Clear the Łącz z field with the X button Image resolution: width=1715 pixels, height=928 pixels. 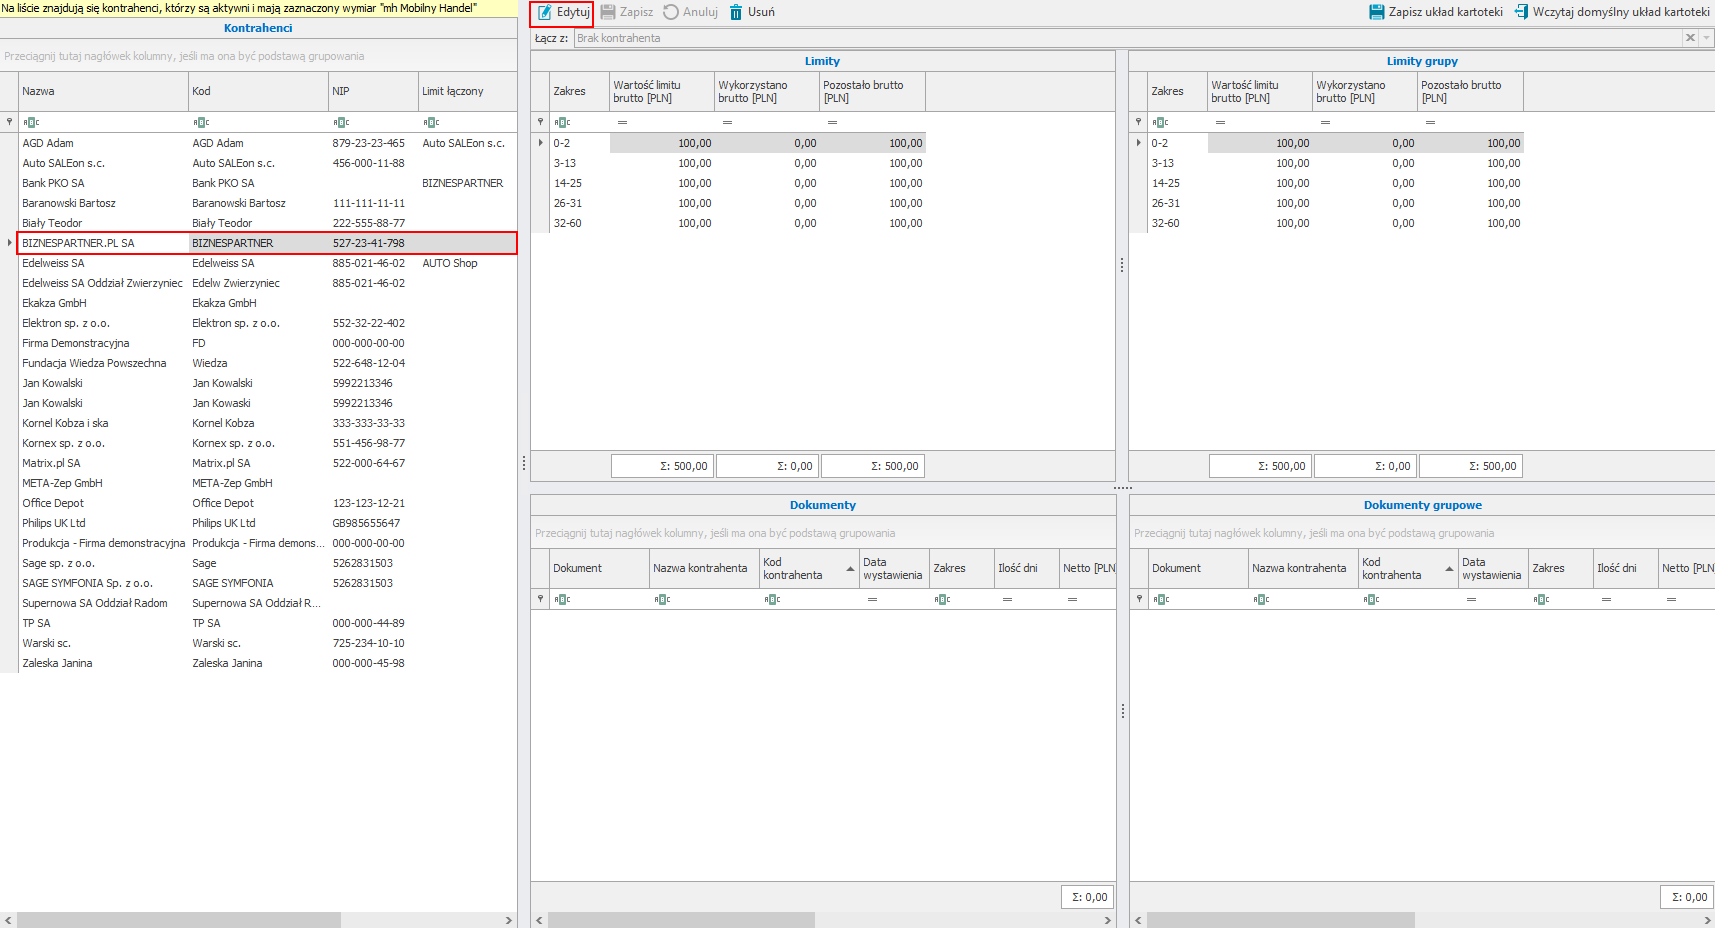click(x=1690, y=38)
